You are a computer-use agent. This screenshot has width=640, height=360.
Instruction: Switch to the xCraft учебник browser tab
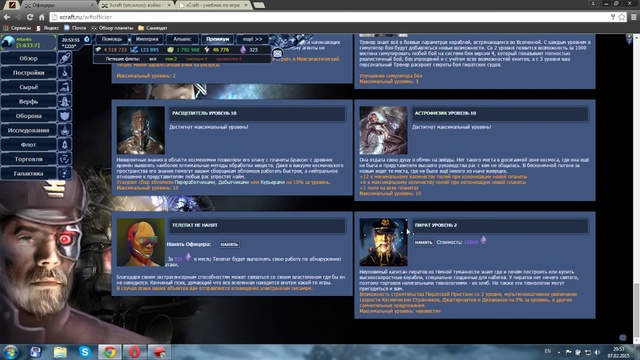(x=213, y=5)
